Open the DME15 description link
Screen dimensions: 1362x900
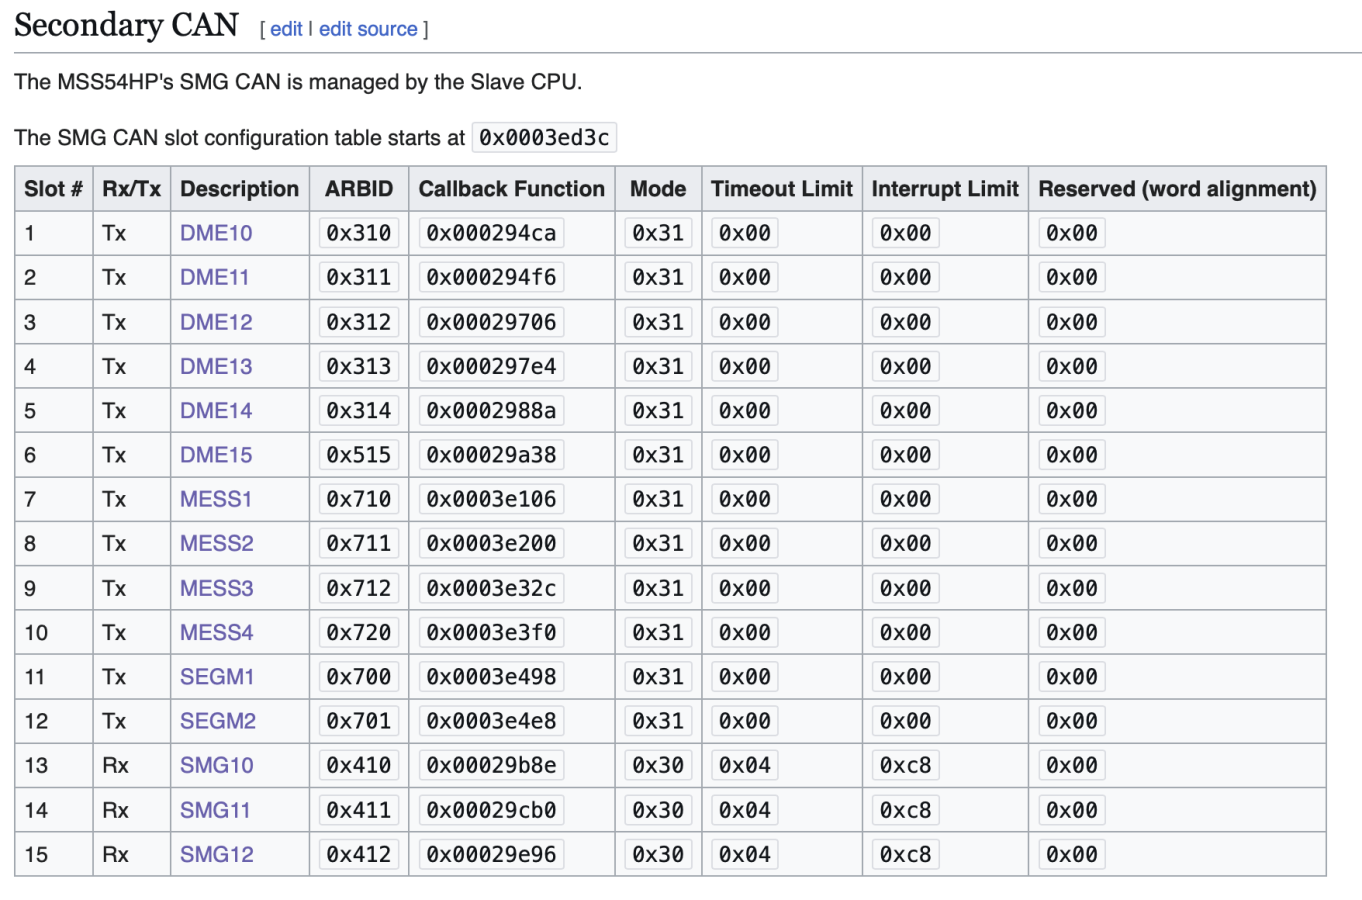click(215, 454)
